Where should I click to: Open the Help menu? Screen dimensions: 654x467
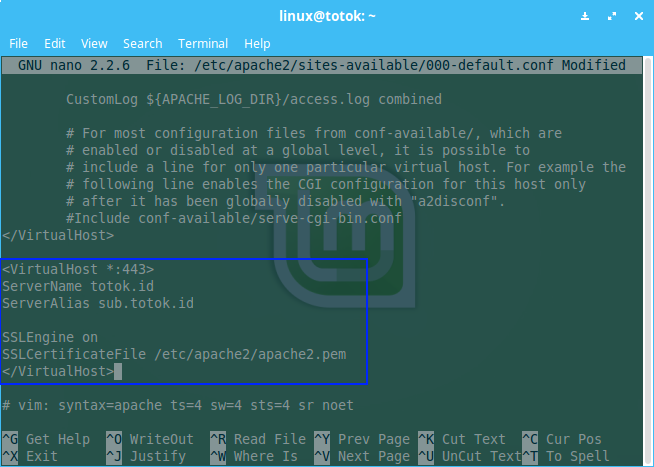click(257, 43)
